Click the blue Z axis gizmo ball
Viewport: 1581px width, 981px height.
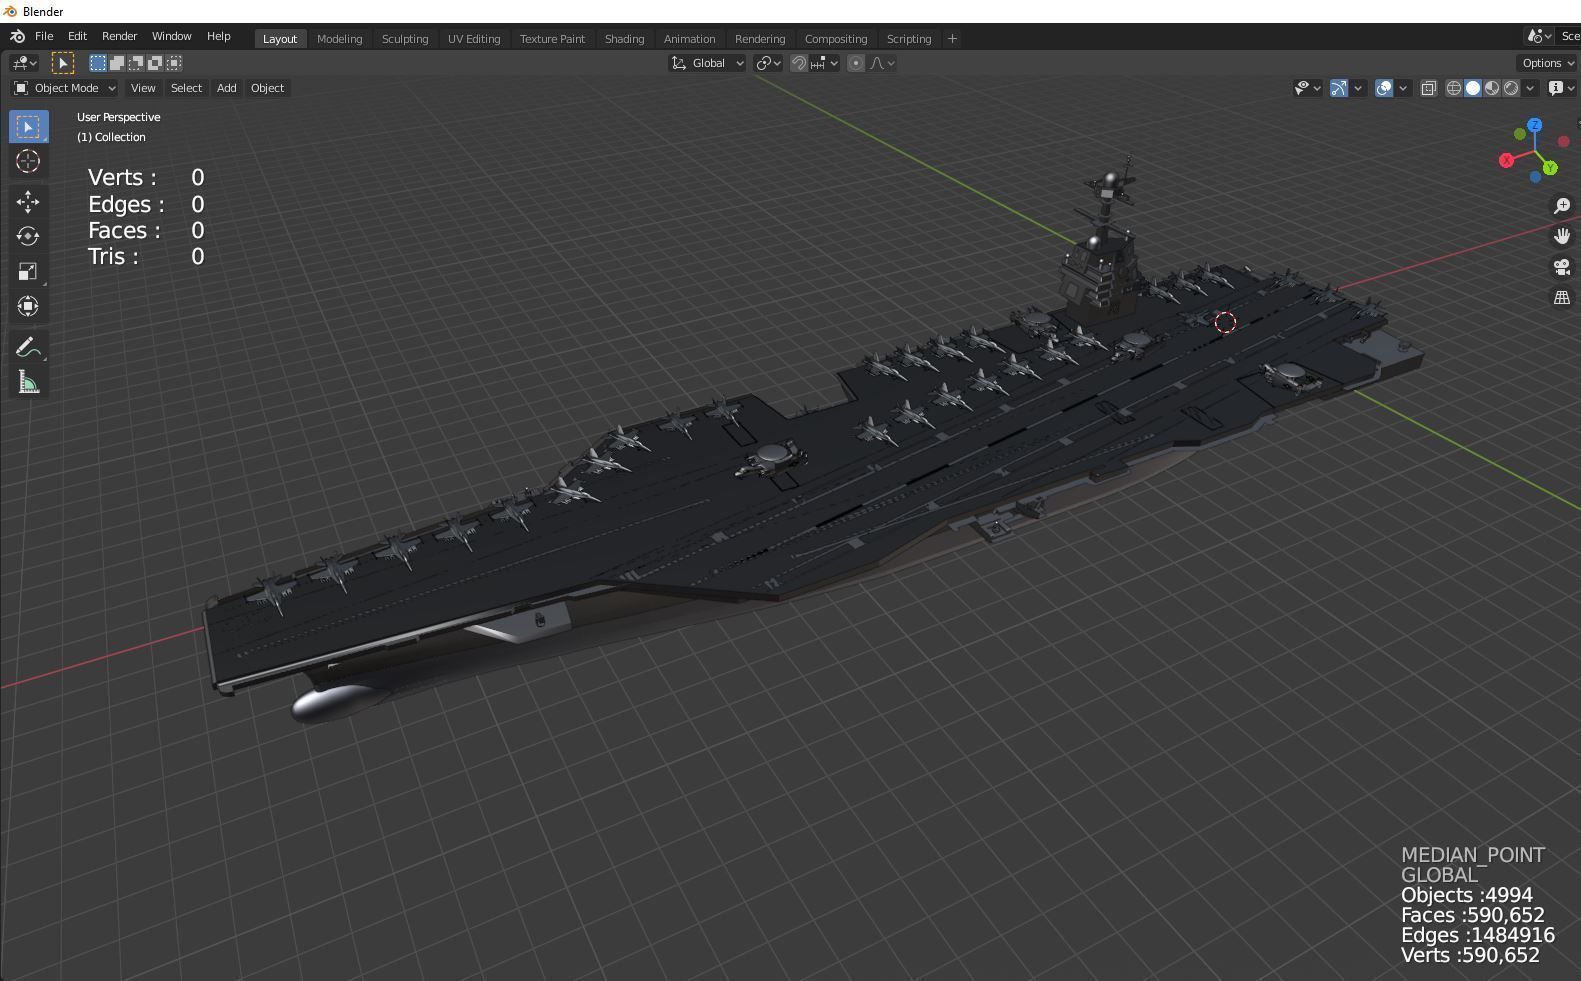point(1535,125)
